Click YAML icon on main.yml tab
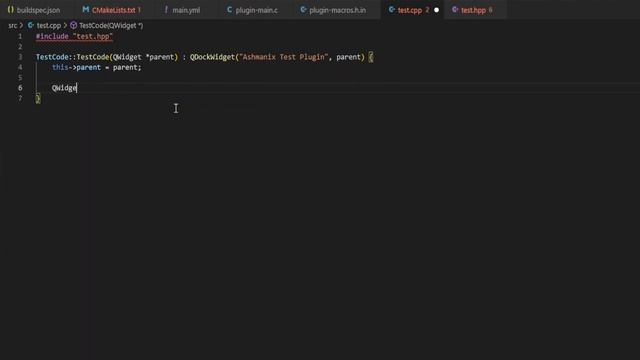Image resolution: width=640 pixels, height=360 pixels. 166,9
